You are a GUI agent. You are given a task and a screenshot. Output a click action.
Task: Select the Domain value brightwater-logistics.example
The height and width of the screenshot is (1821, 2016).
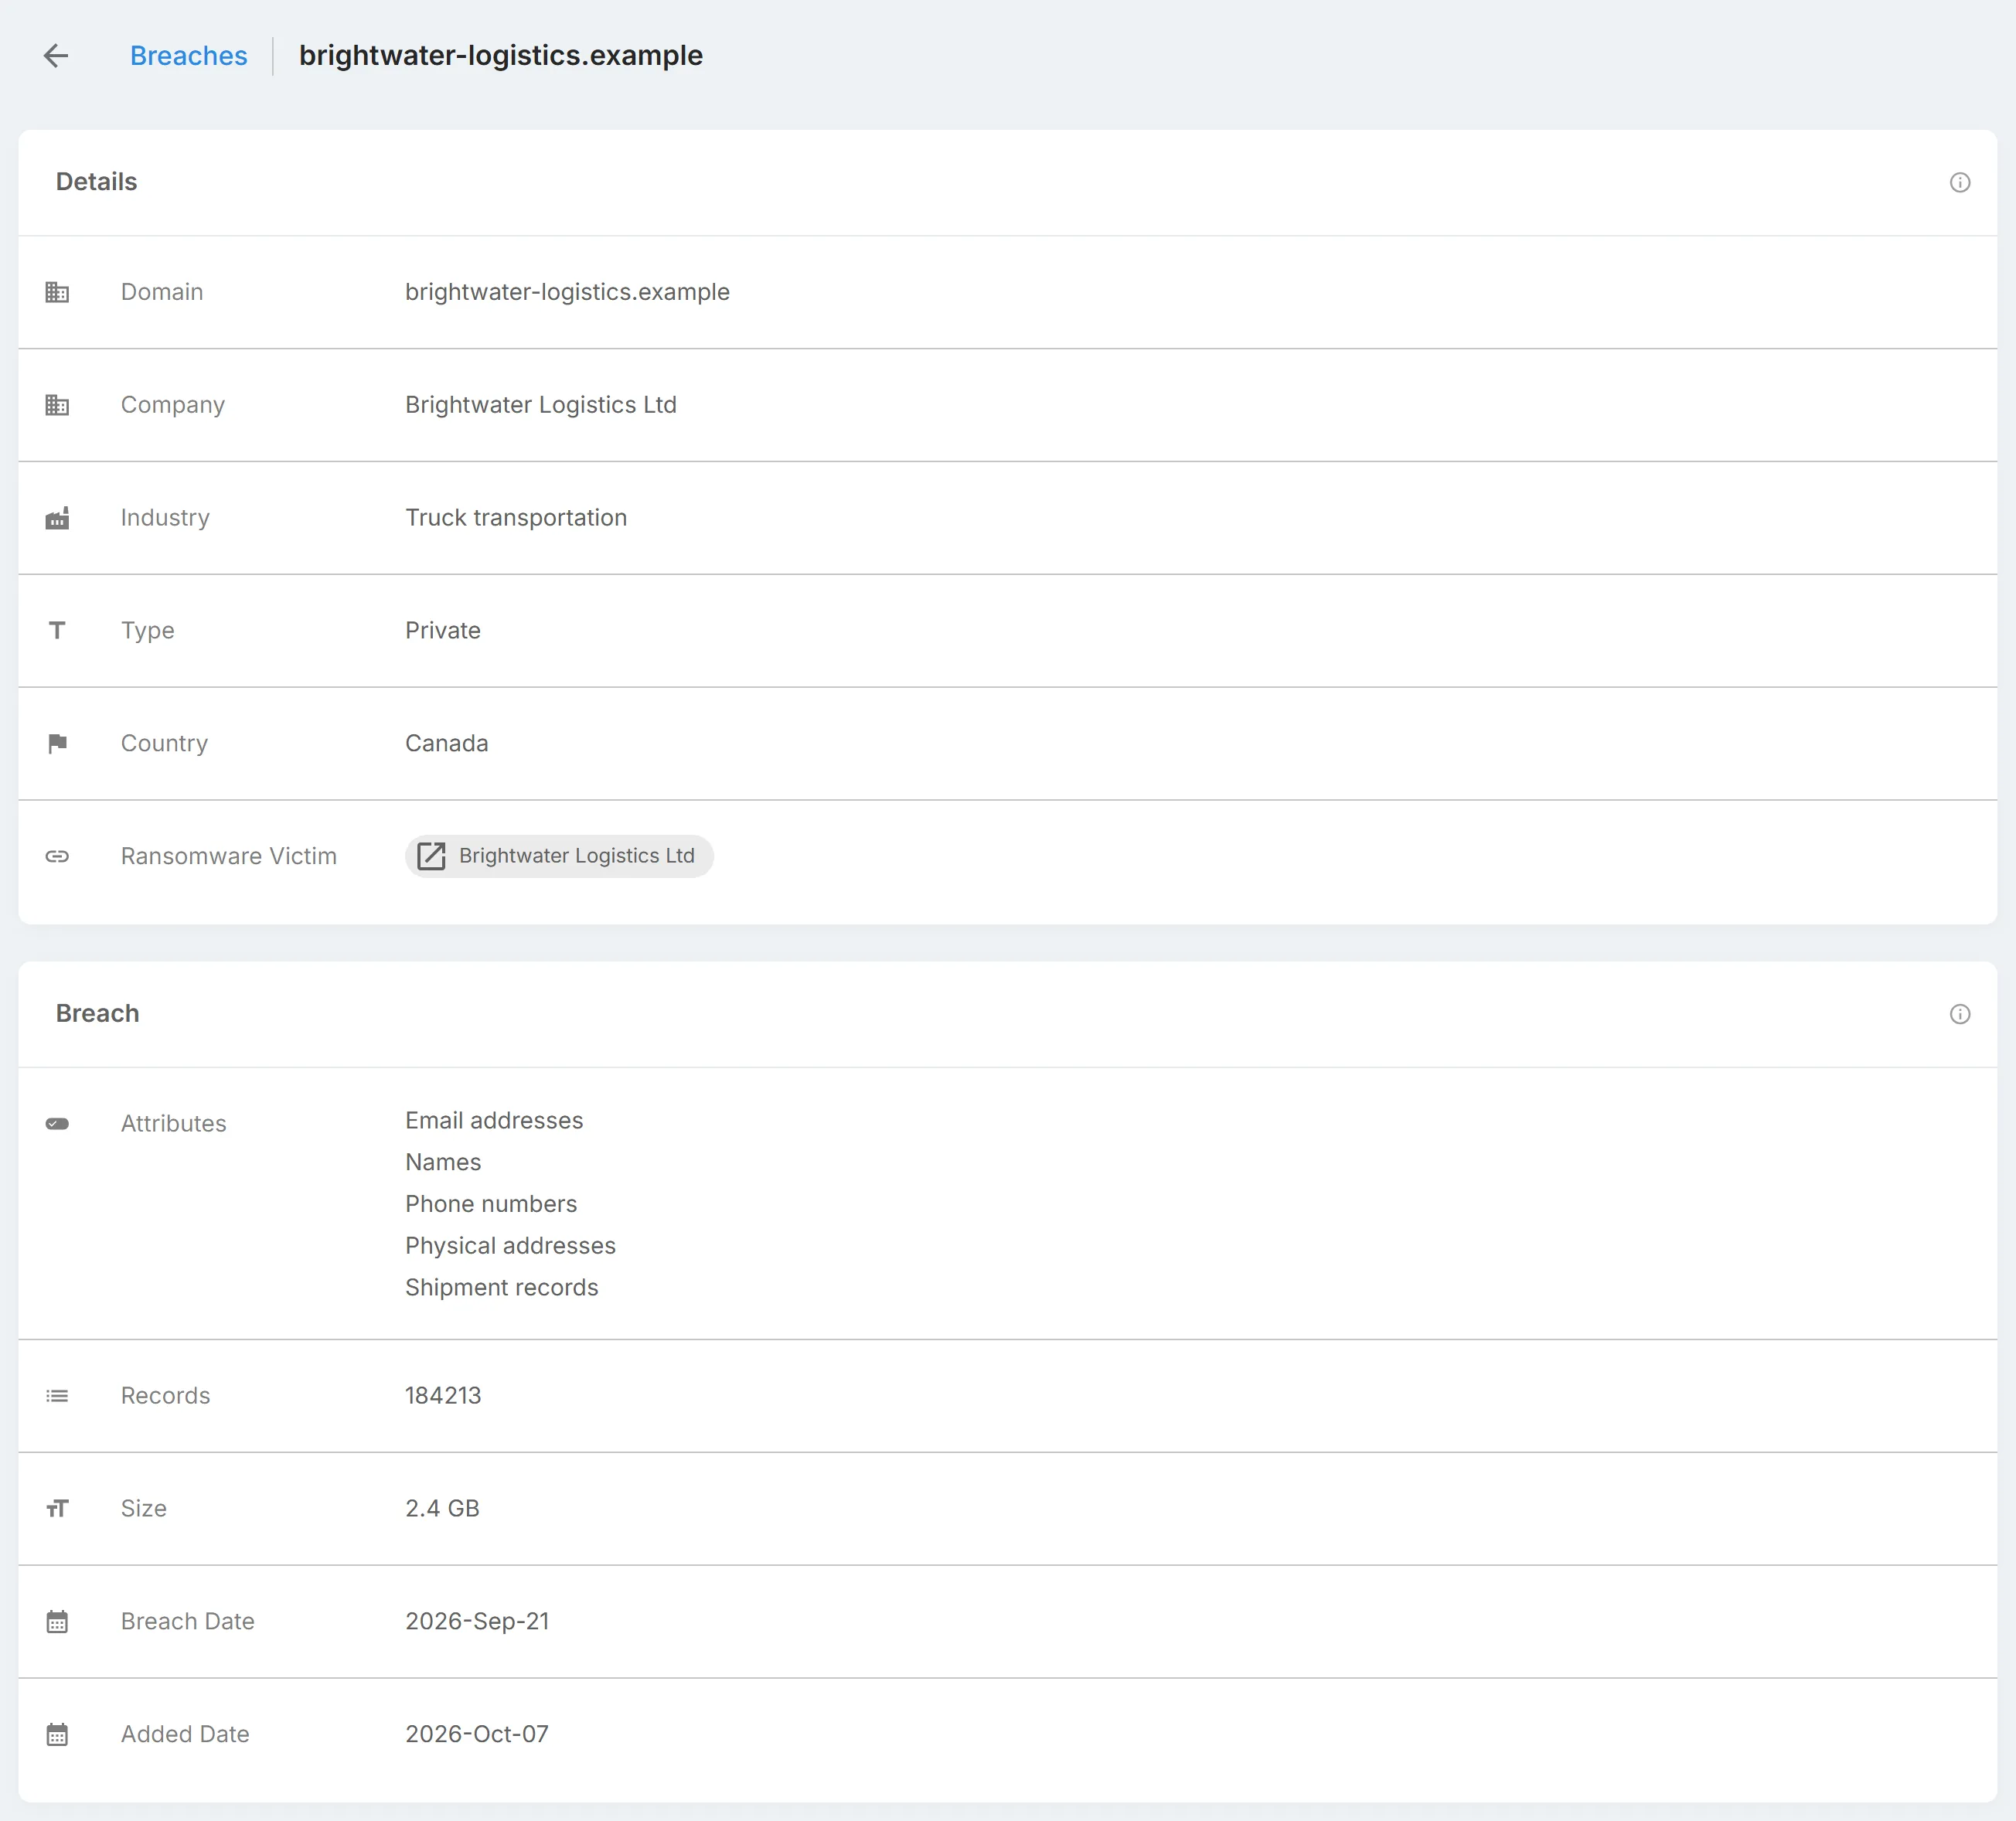tap(567, 292)
